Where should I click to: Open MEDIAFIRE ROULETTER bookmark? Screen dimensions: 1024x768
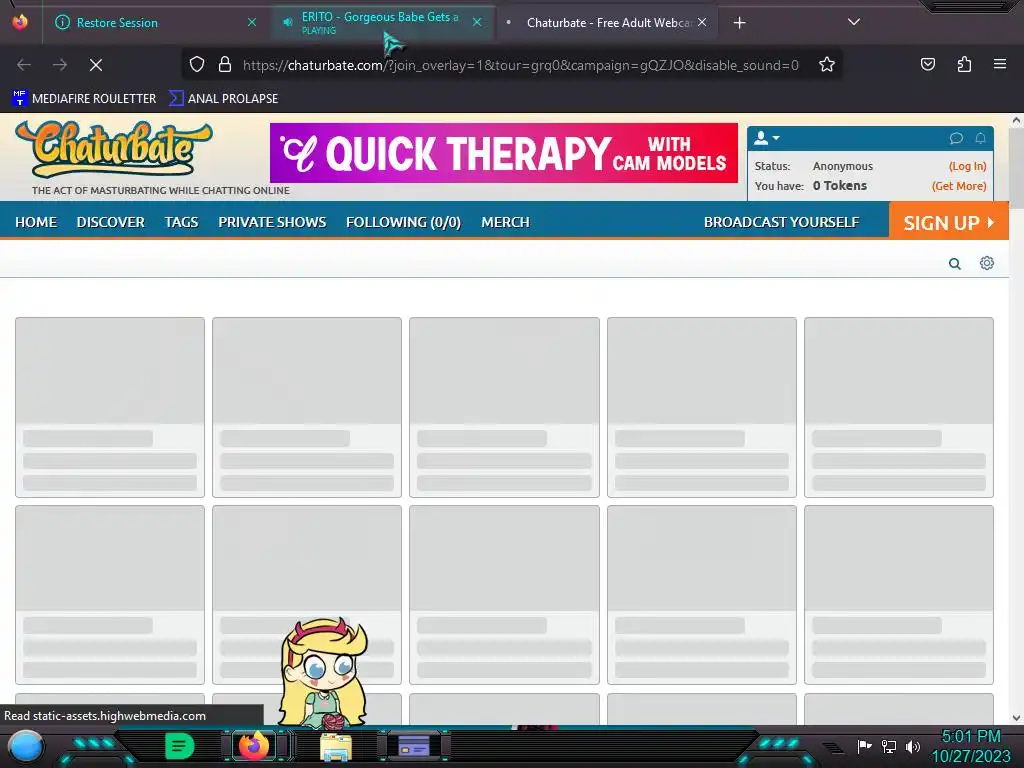[x=84, y=99]
